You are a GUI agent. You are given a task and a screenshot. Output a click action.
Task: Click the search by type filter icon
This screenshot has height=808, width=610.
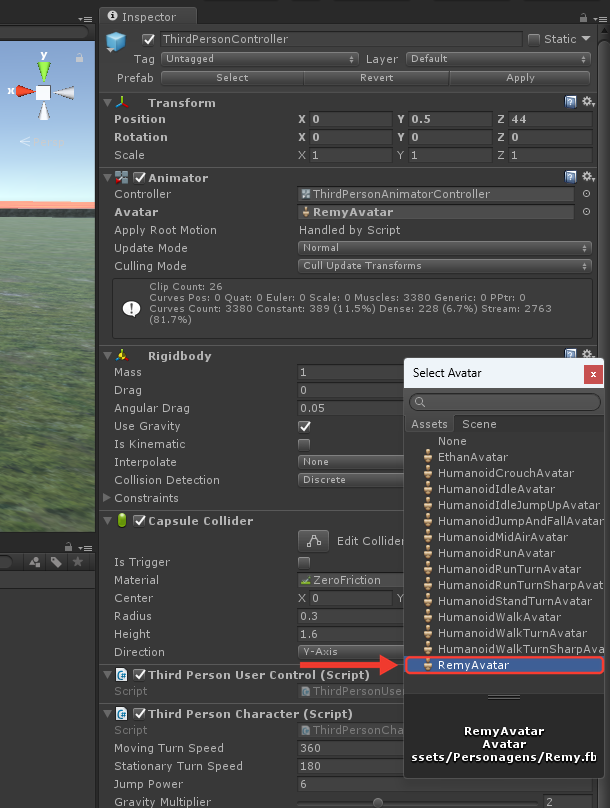(x=35, y=562)
